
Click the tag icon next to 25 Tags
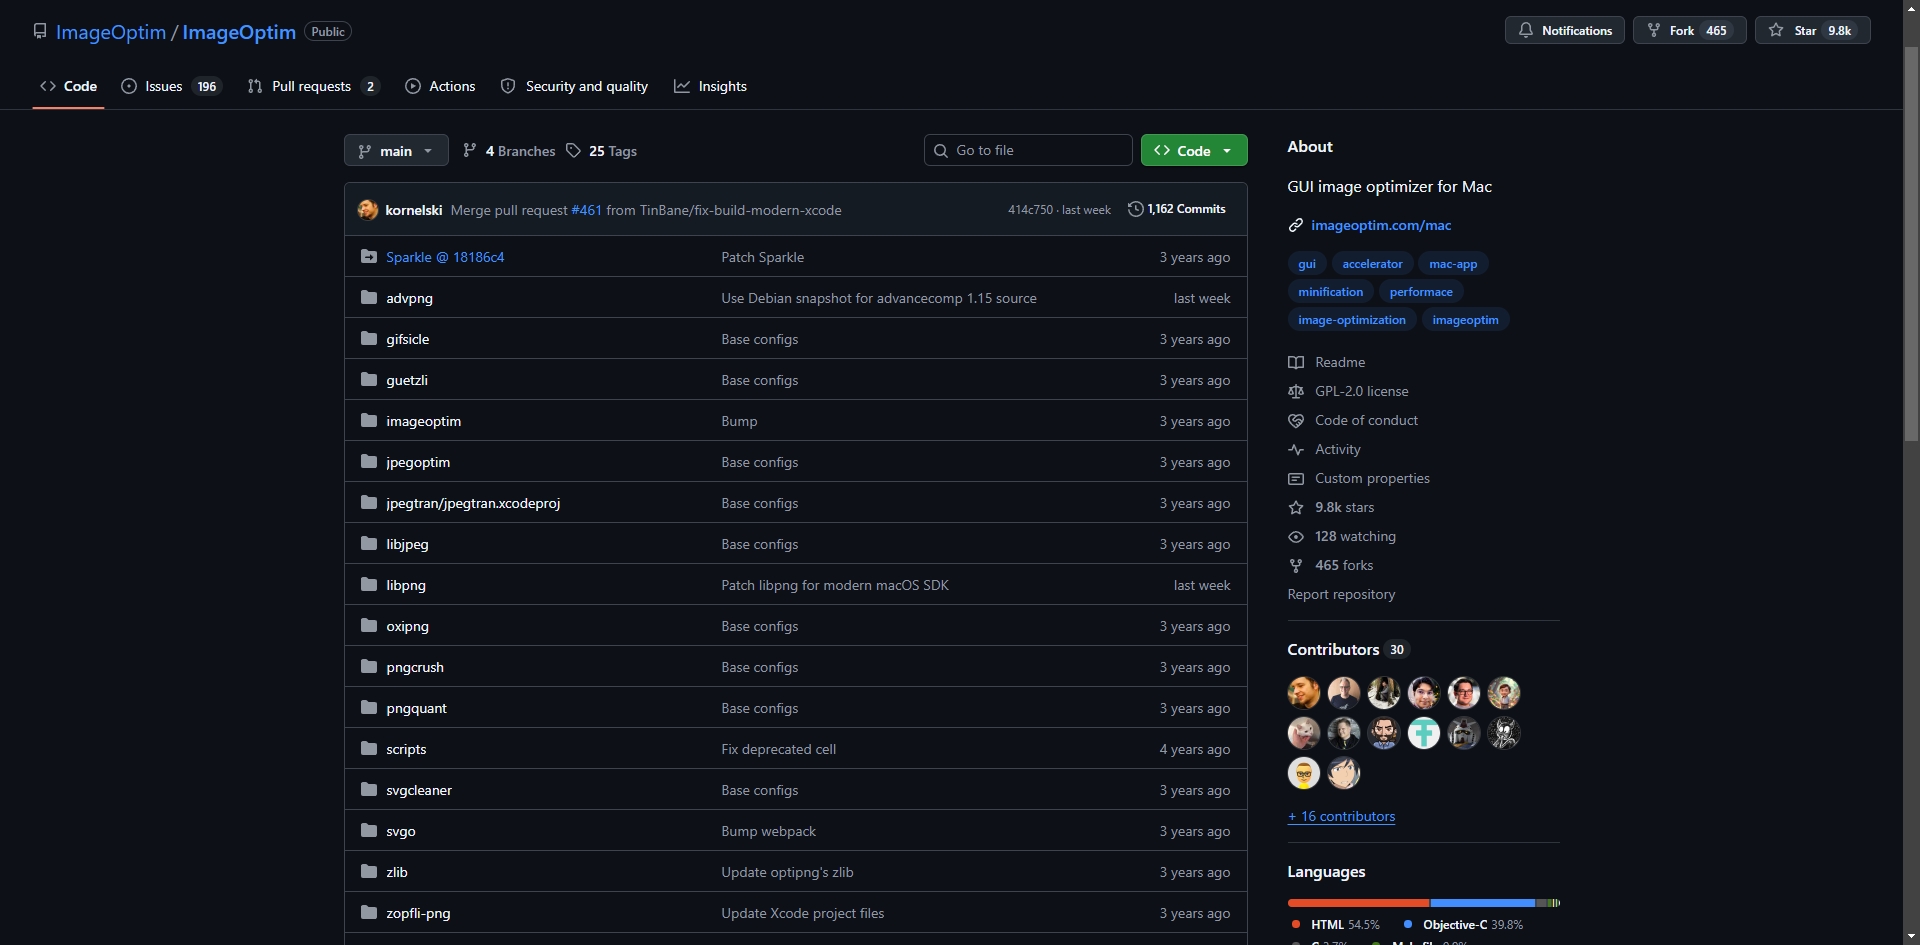point(573,150)
